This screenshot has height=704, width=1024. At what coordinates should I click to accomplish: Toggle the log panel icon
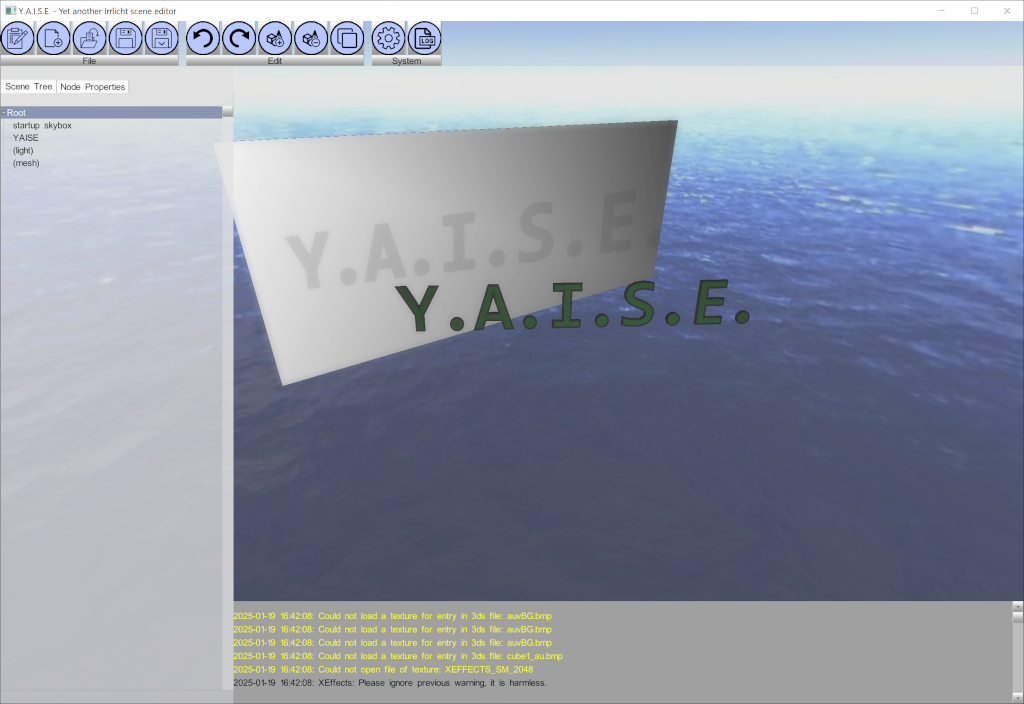click(424, 39)
